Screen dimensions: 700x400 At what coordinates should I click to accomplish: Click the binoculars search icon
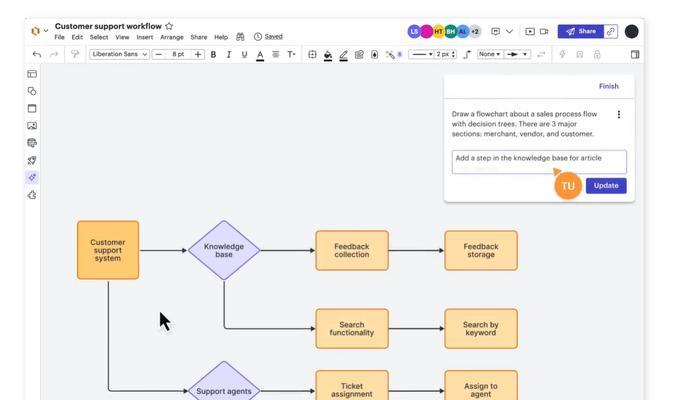coord(240,37)
